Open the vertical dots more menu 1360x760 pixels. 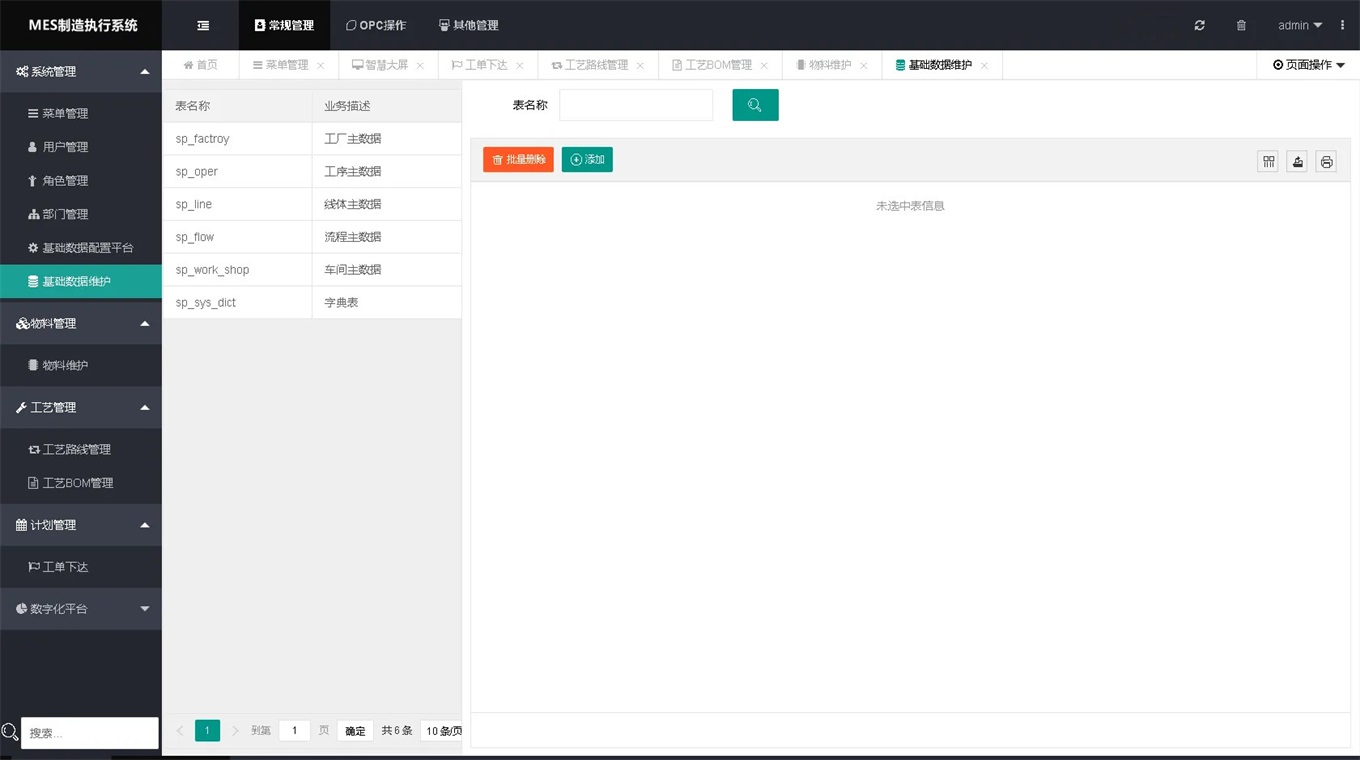(x=1342, y=25)
